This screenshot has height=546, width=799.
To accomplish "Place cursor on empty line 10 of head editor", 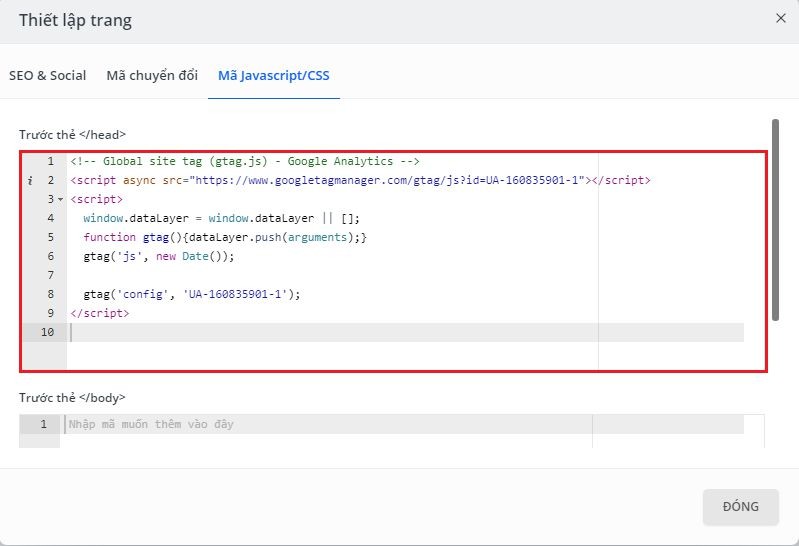I will (405, 332).
